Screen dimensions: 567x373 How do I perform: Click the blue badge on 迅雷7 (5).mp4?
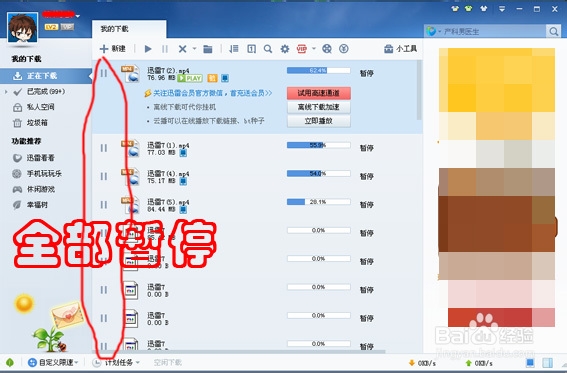click(x=183, y=210)
